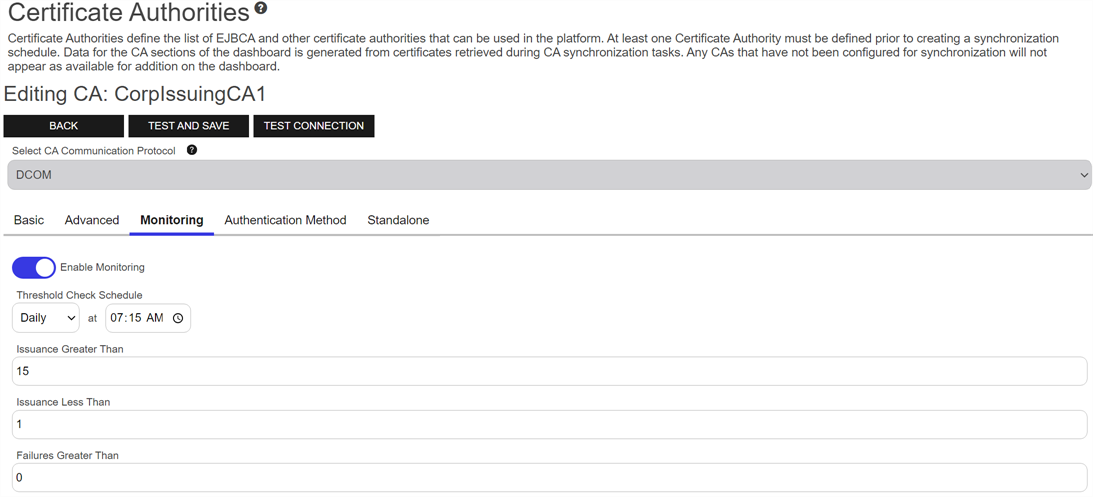Turn off the Enable Monitoring toggle
Image resolution: width=1093 pixels, height=497 pixels.
coord(33,268)
